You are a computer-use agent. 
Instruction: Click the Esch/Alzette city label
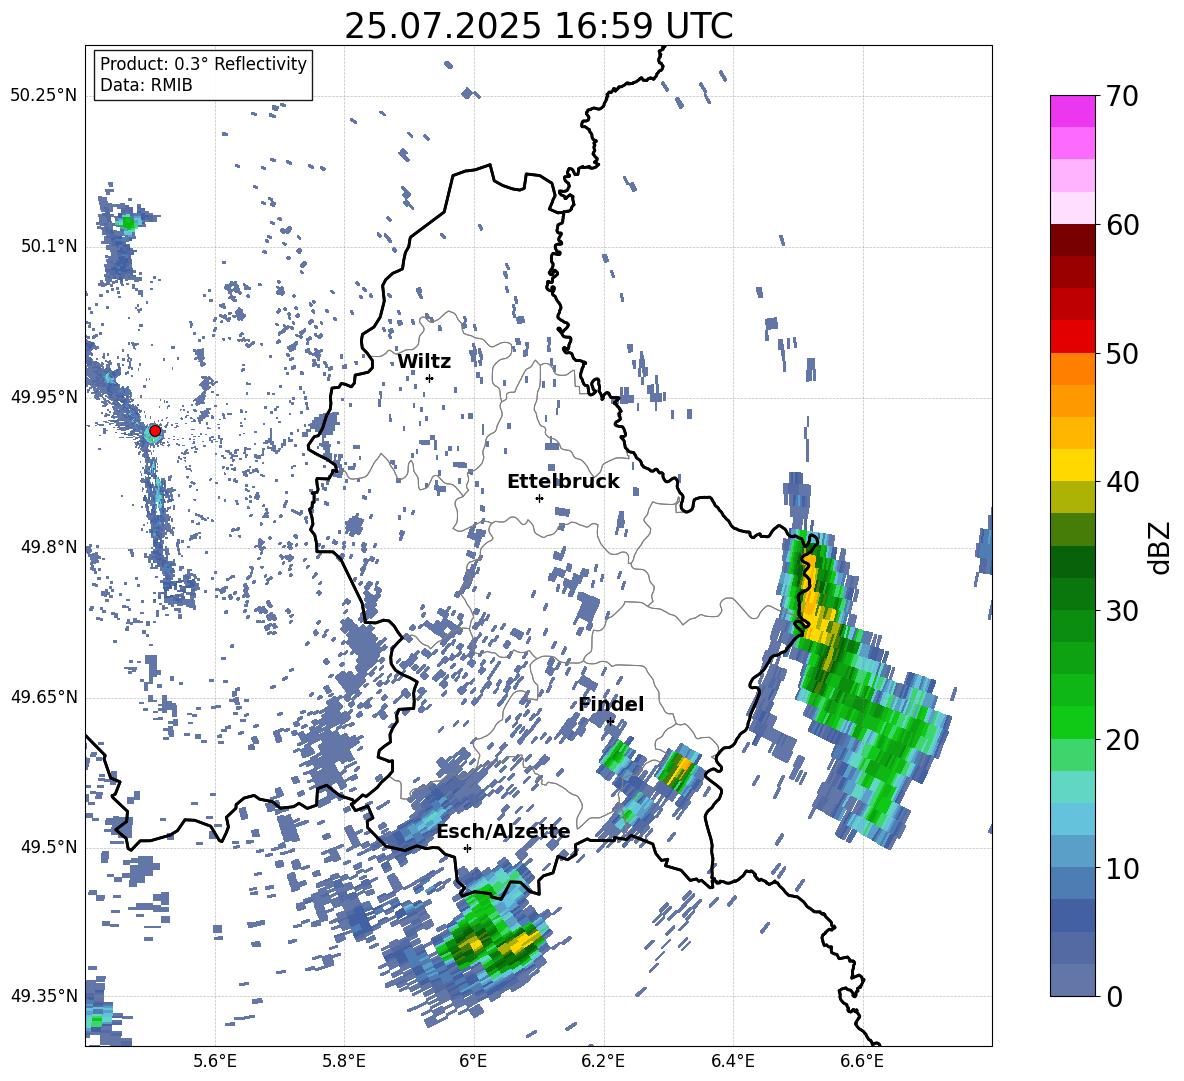[x=503, y=832]
